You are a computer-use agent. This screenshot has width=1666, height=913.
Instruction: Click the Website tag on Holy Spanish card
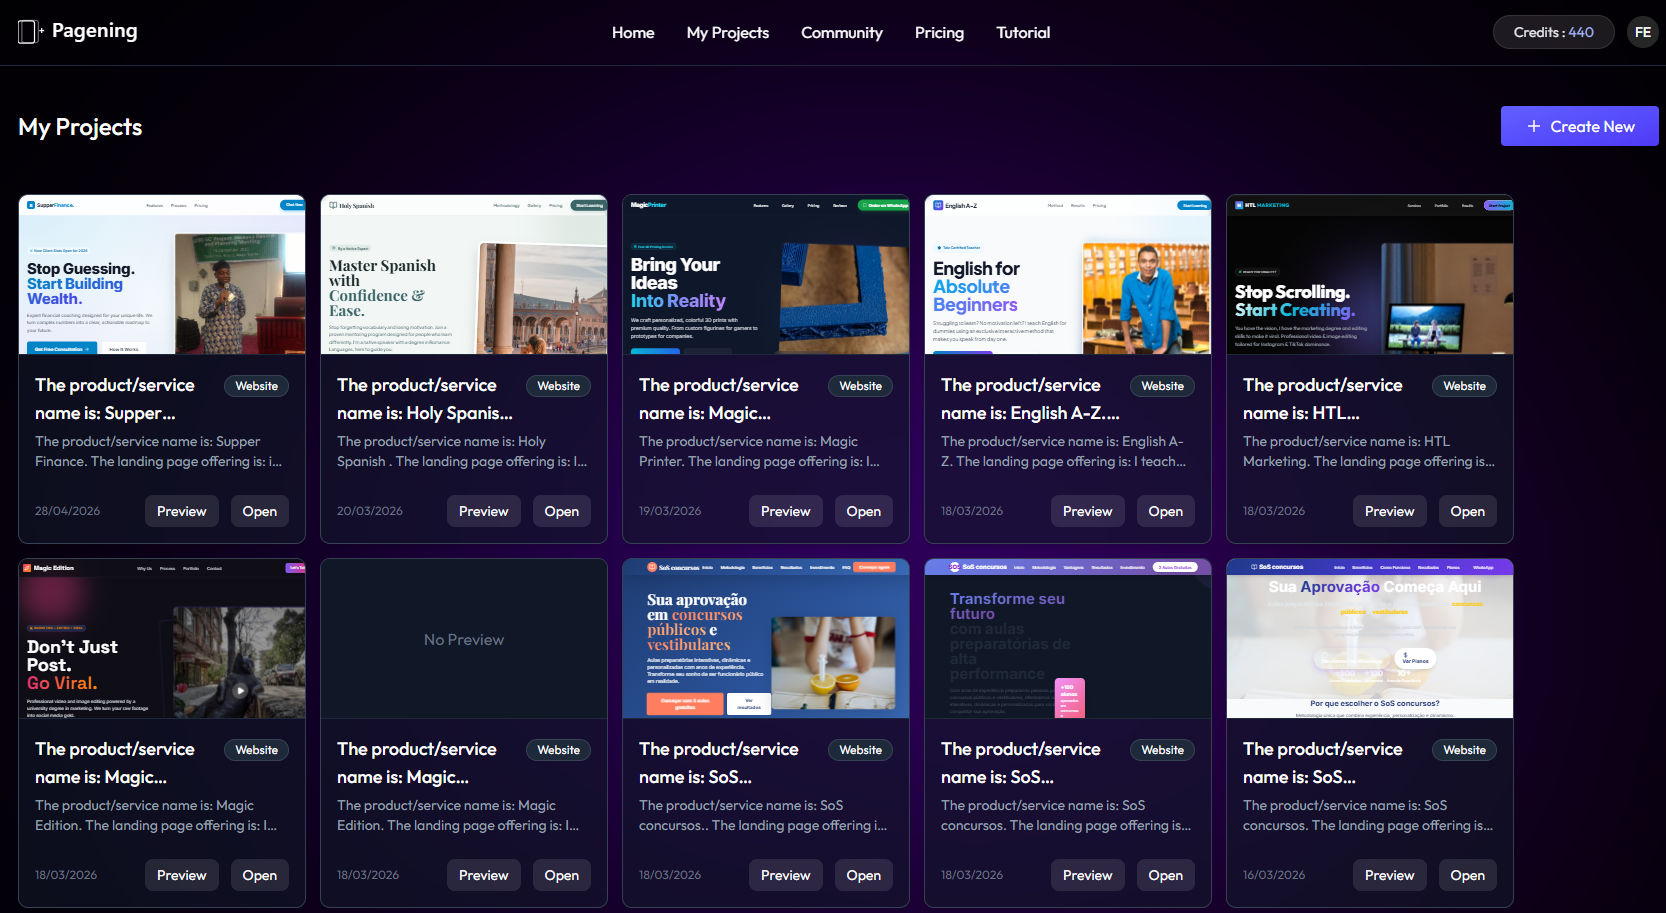[x=559, y=386]
